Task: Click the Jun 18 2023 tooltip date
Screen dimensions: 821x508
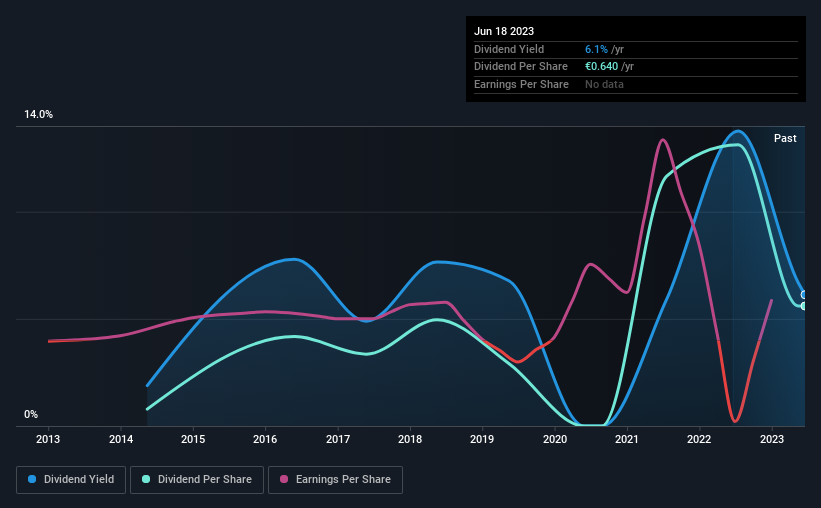Action: [504, 31]
